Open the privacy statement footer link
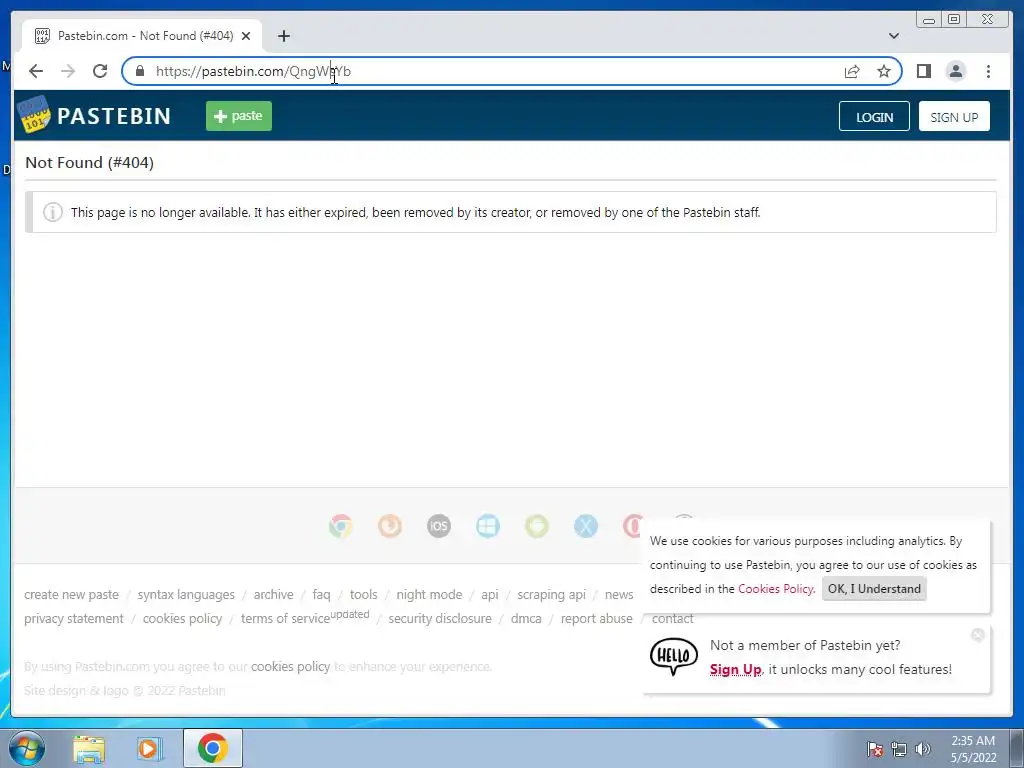 (x=74, y=618)
